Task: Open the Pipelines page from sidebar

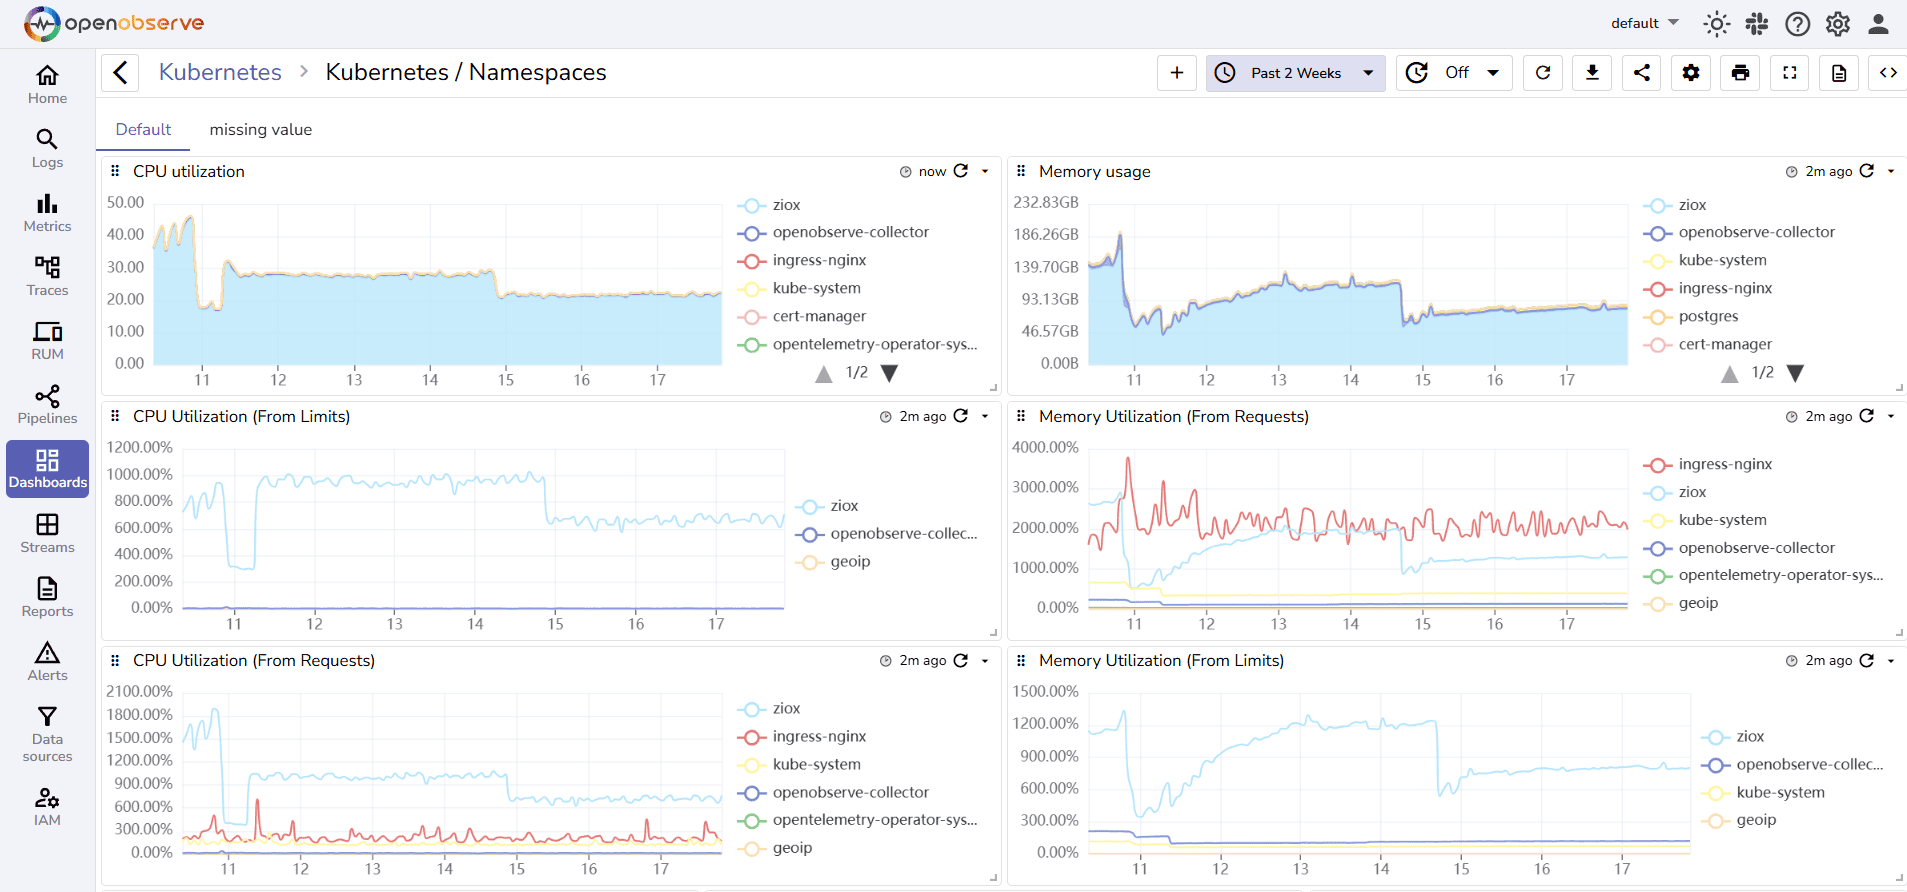Action: 47,404
